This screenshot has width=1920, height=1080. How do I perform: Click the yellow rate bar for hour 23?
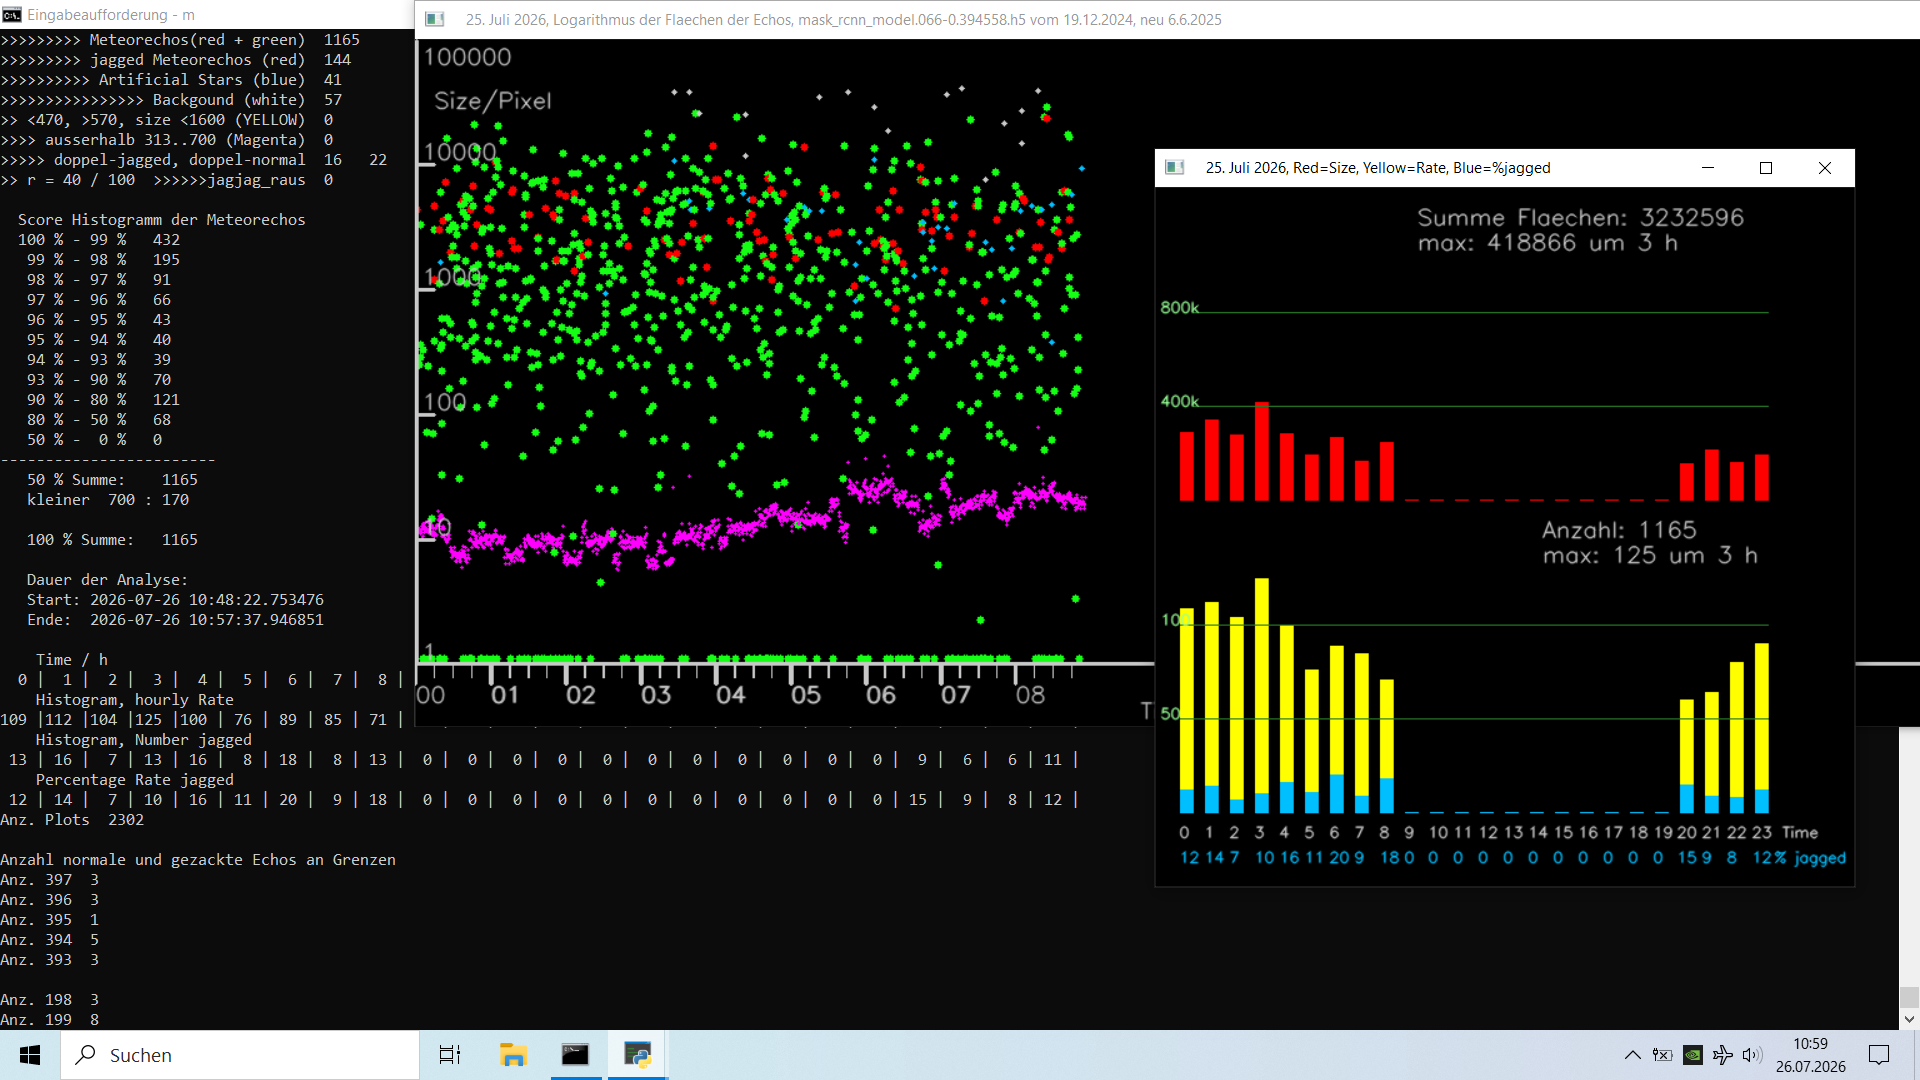coord(1762,716)
